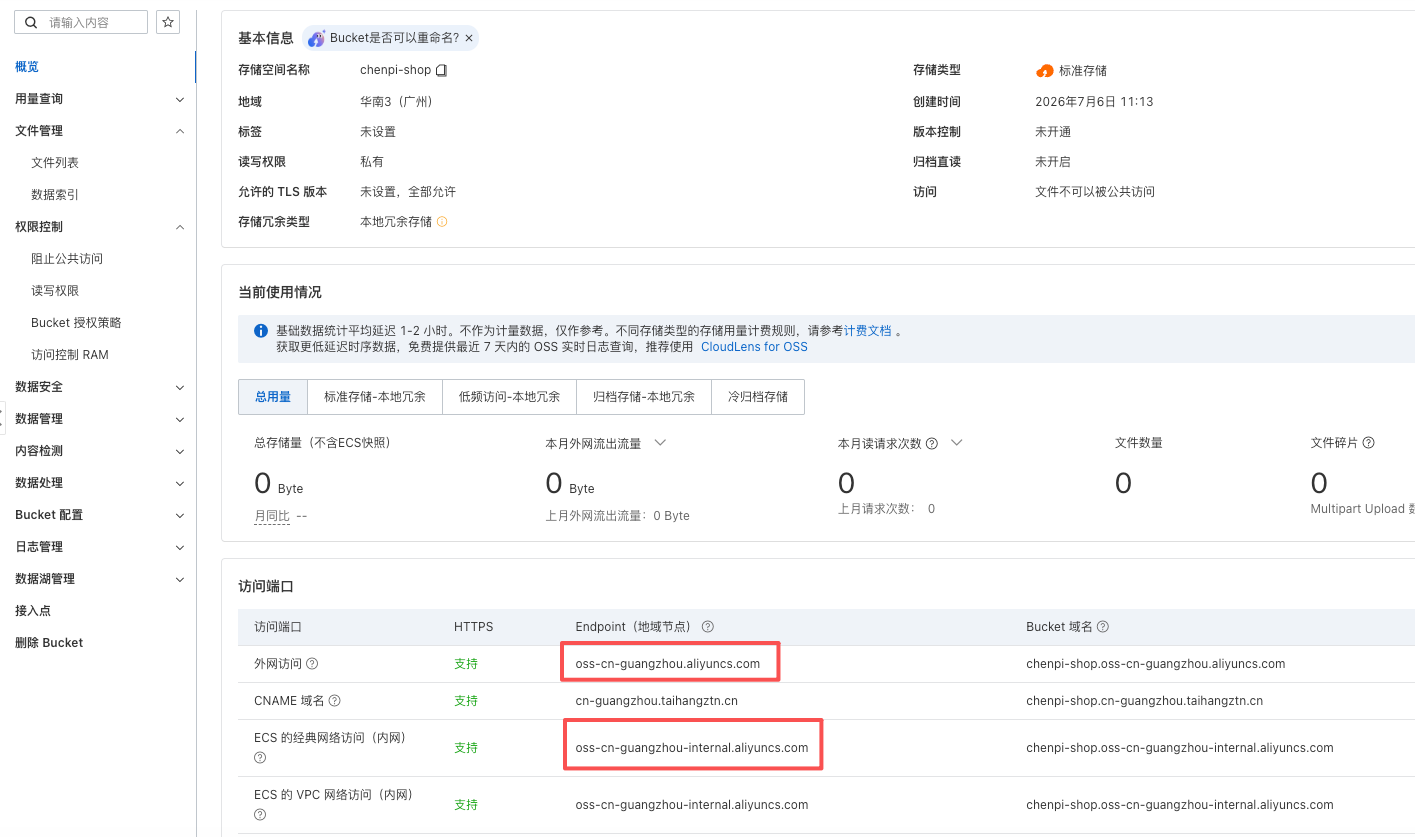
Task: Click the 未设置，全部允许 TLS value
Action: pyautogui.click(x=408, y=192)
